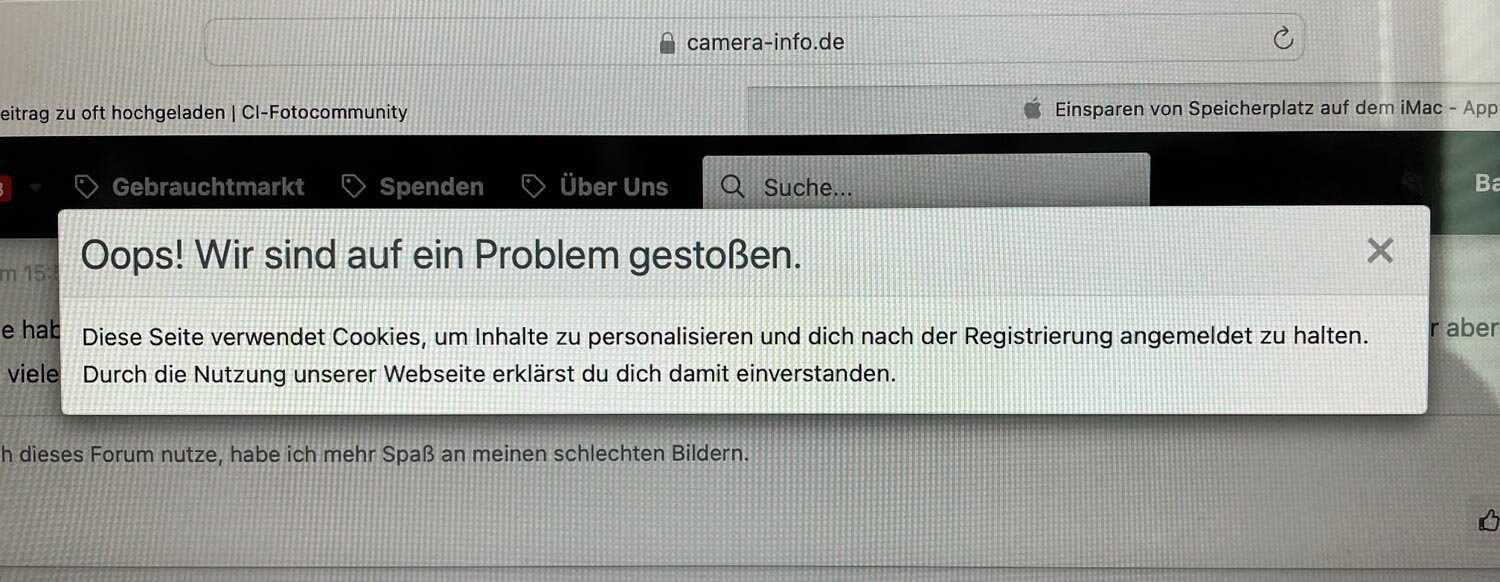Screen dimensions: 1500x582
Task: Click the padlock icon beside camera-info.de
Action: (x=668, y=43)
